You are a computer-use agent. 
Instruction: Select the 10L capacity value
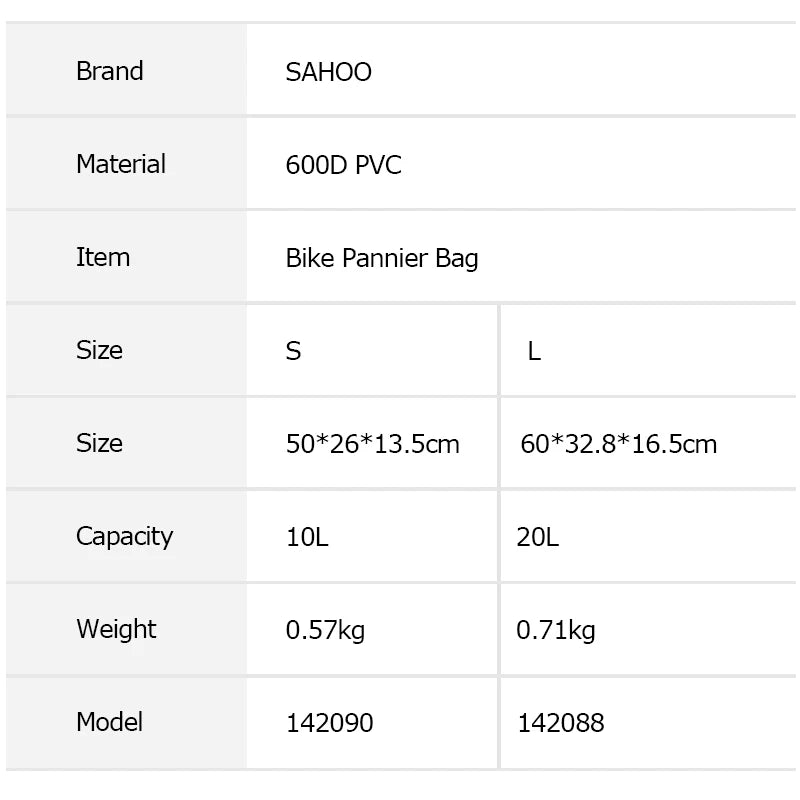click(307, 537)
